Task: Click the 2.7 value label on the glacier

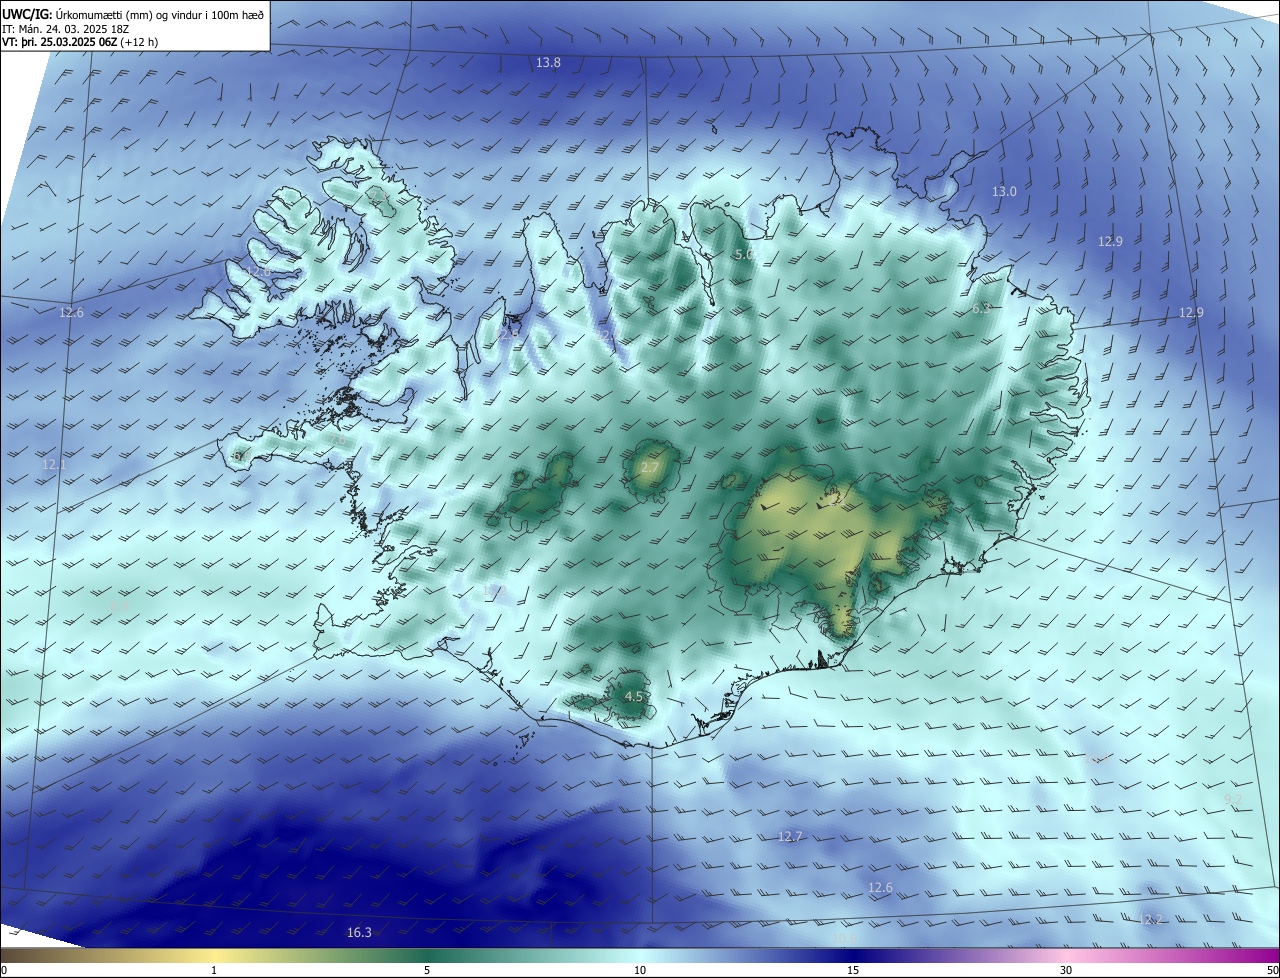Action: point(650,468)
